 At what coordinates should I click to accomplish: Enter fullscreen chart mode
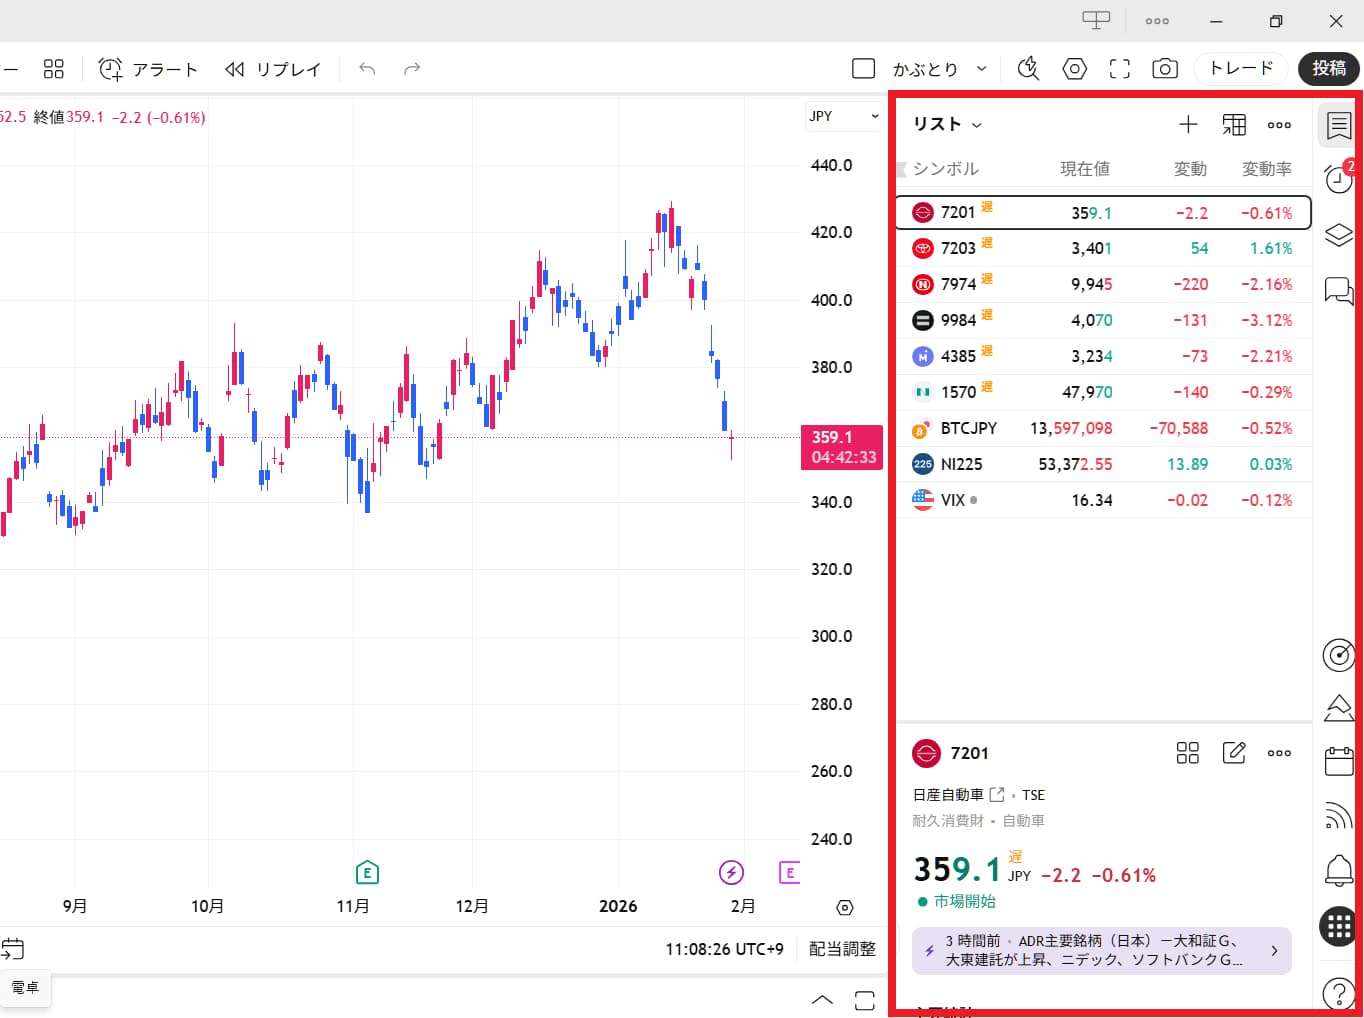(1120, 69)
